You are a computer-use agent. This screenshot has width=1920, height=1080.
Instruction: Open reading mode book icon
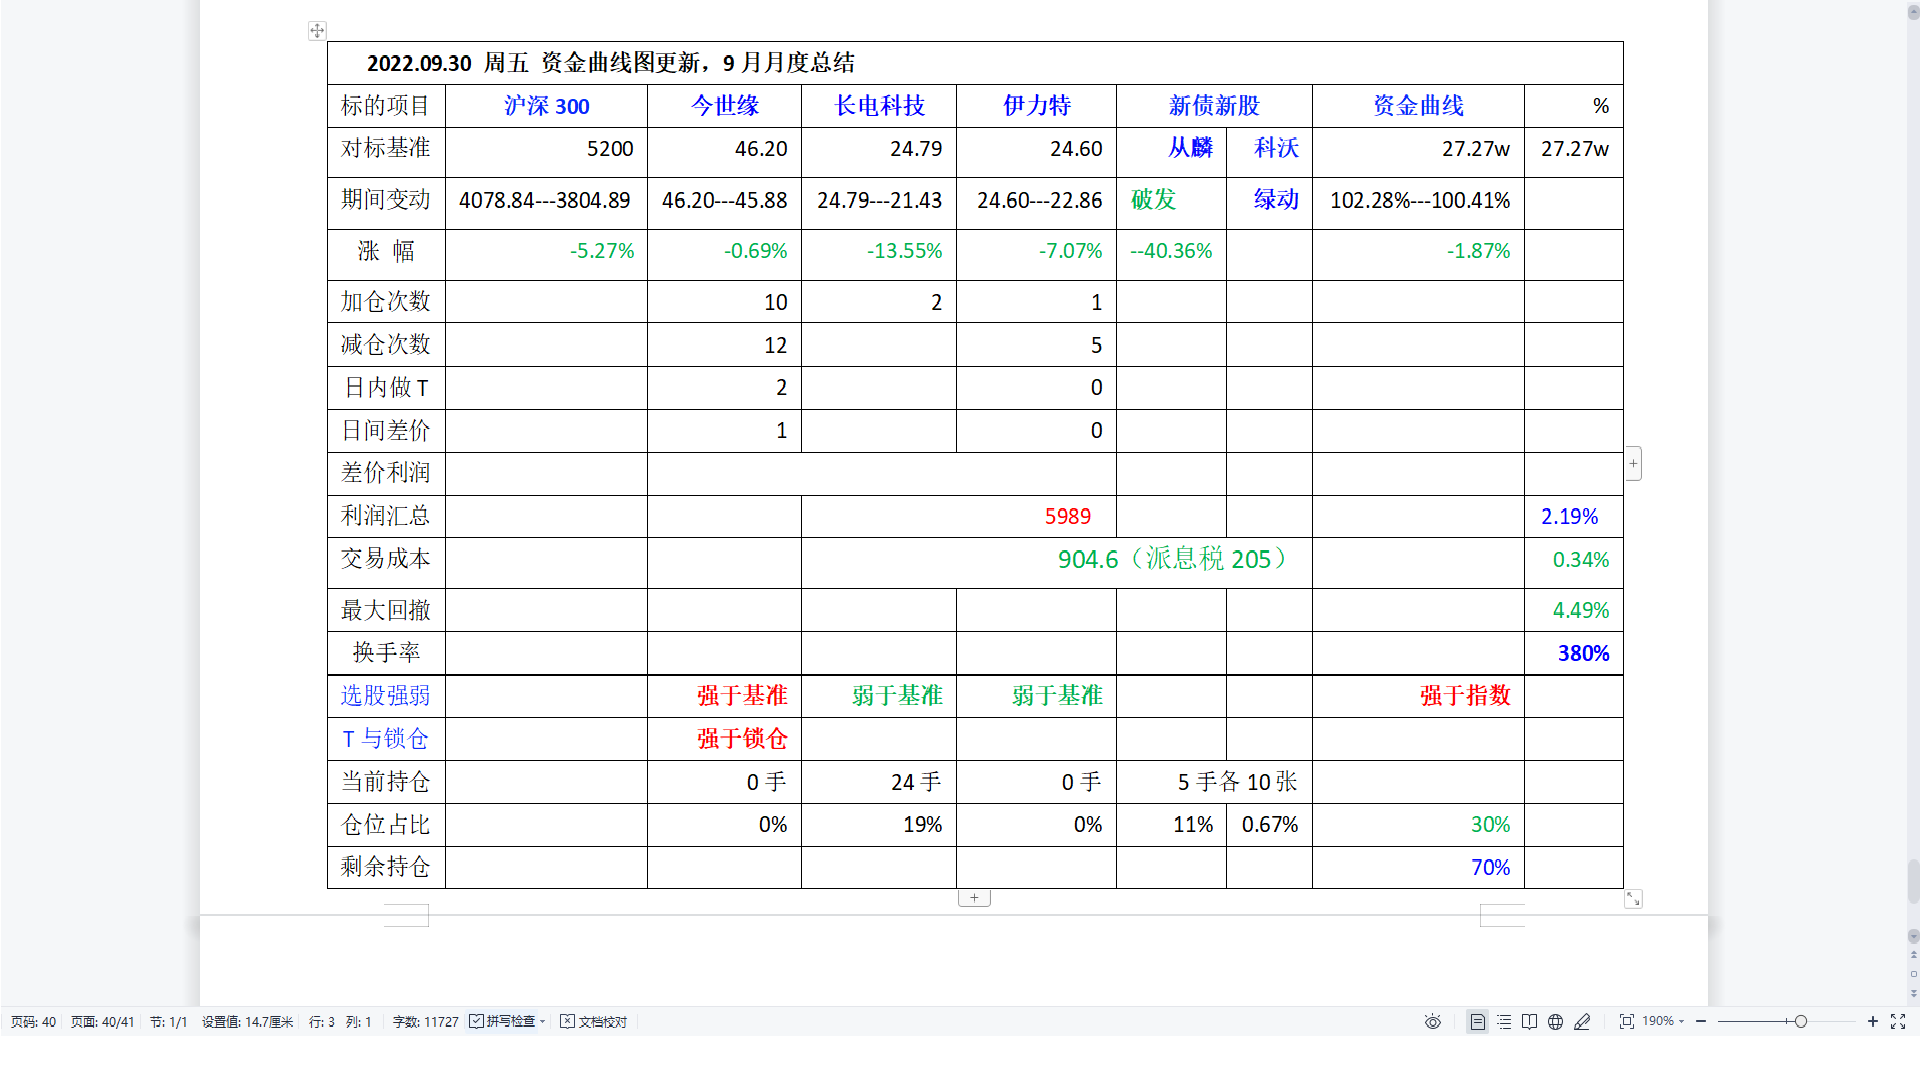[x=1529, y=1022]
